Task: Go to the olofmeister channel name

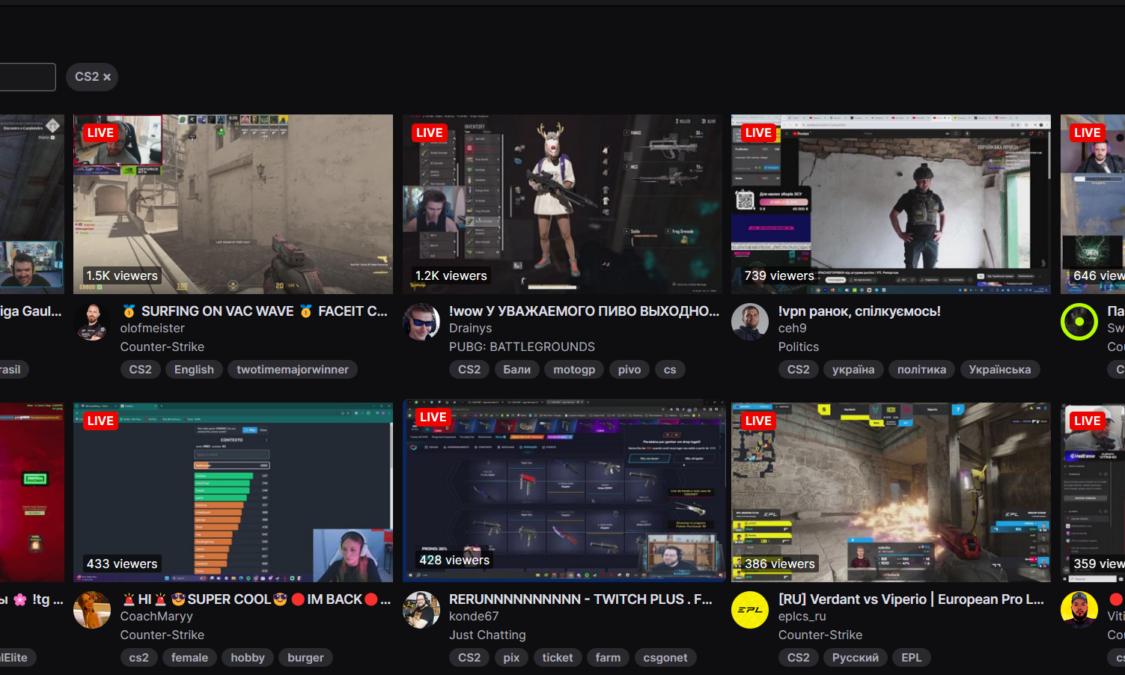Action: click(x=152, y=329)
